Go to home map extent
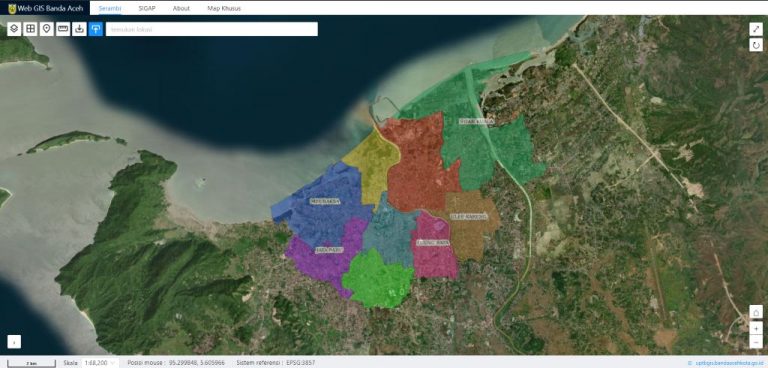 click(x=756, y=312)
